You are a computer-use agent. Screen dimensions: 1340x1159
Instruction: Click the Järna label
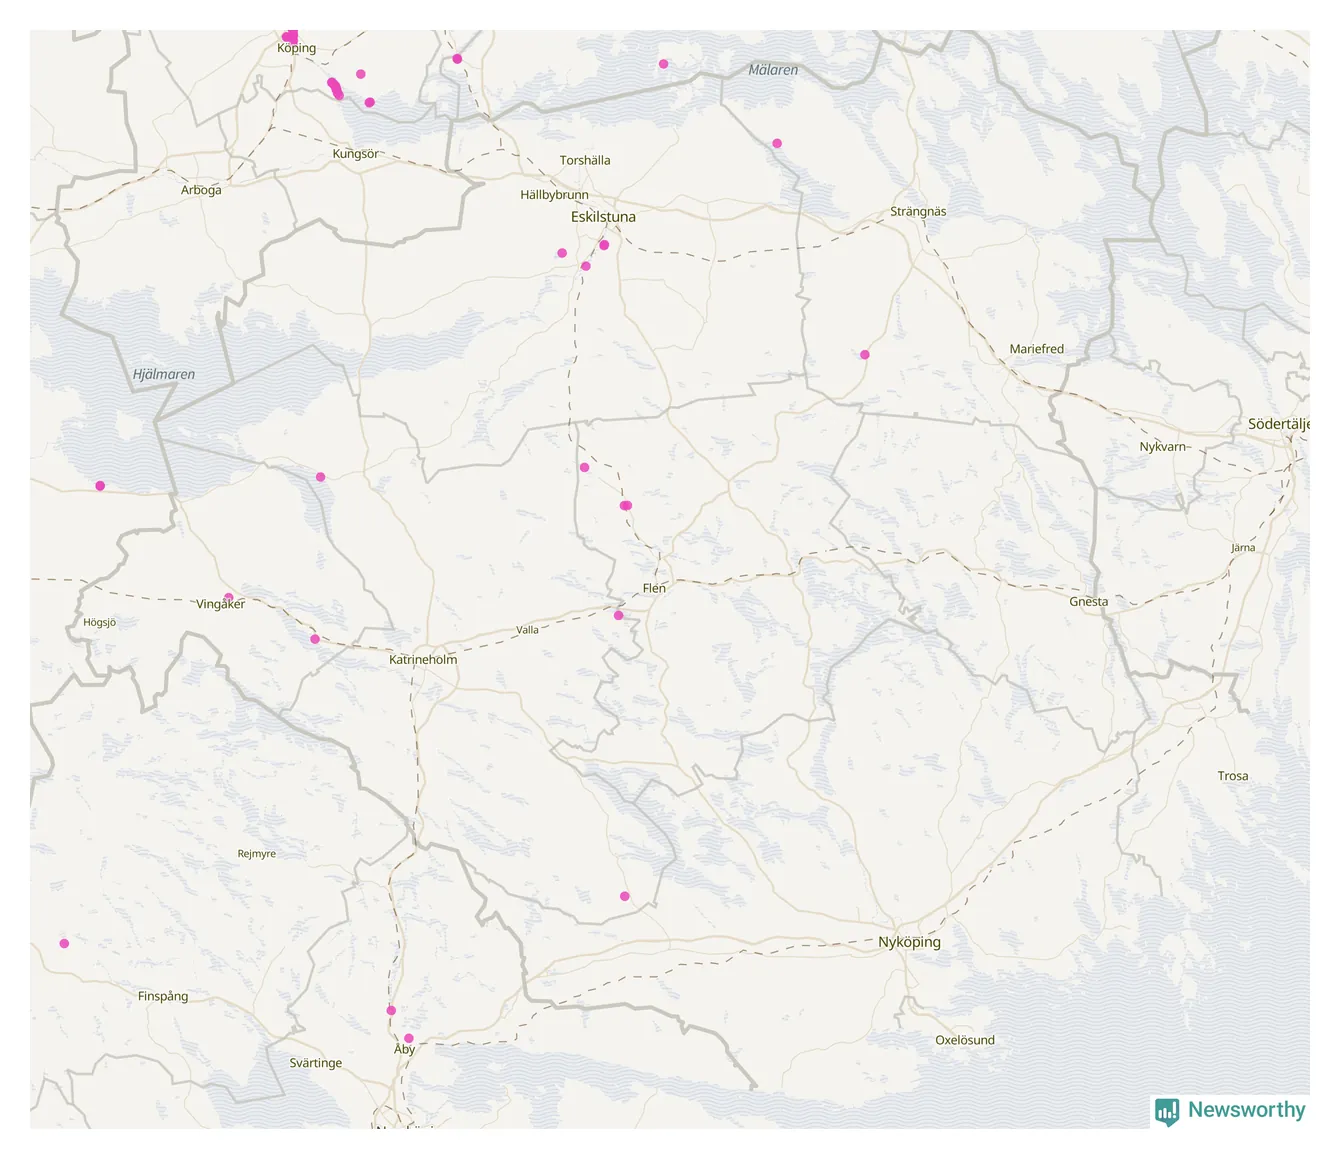click(1243, 548)
